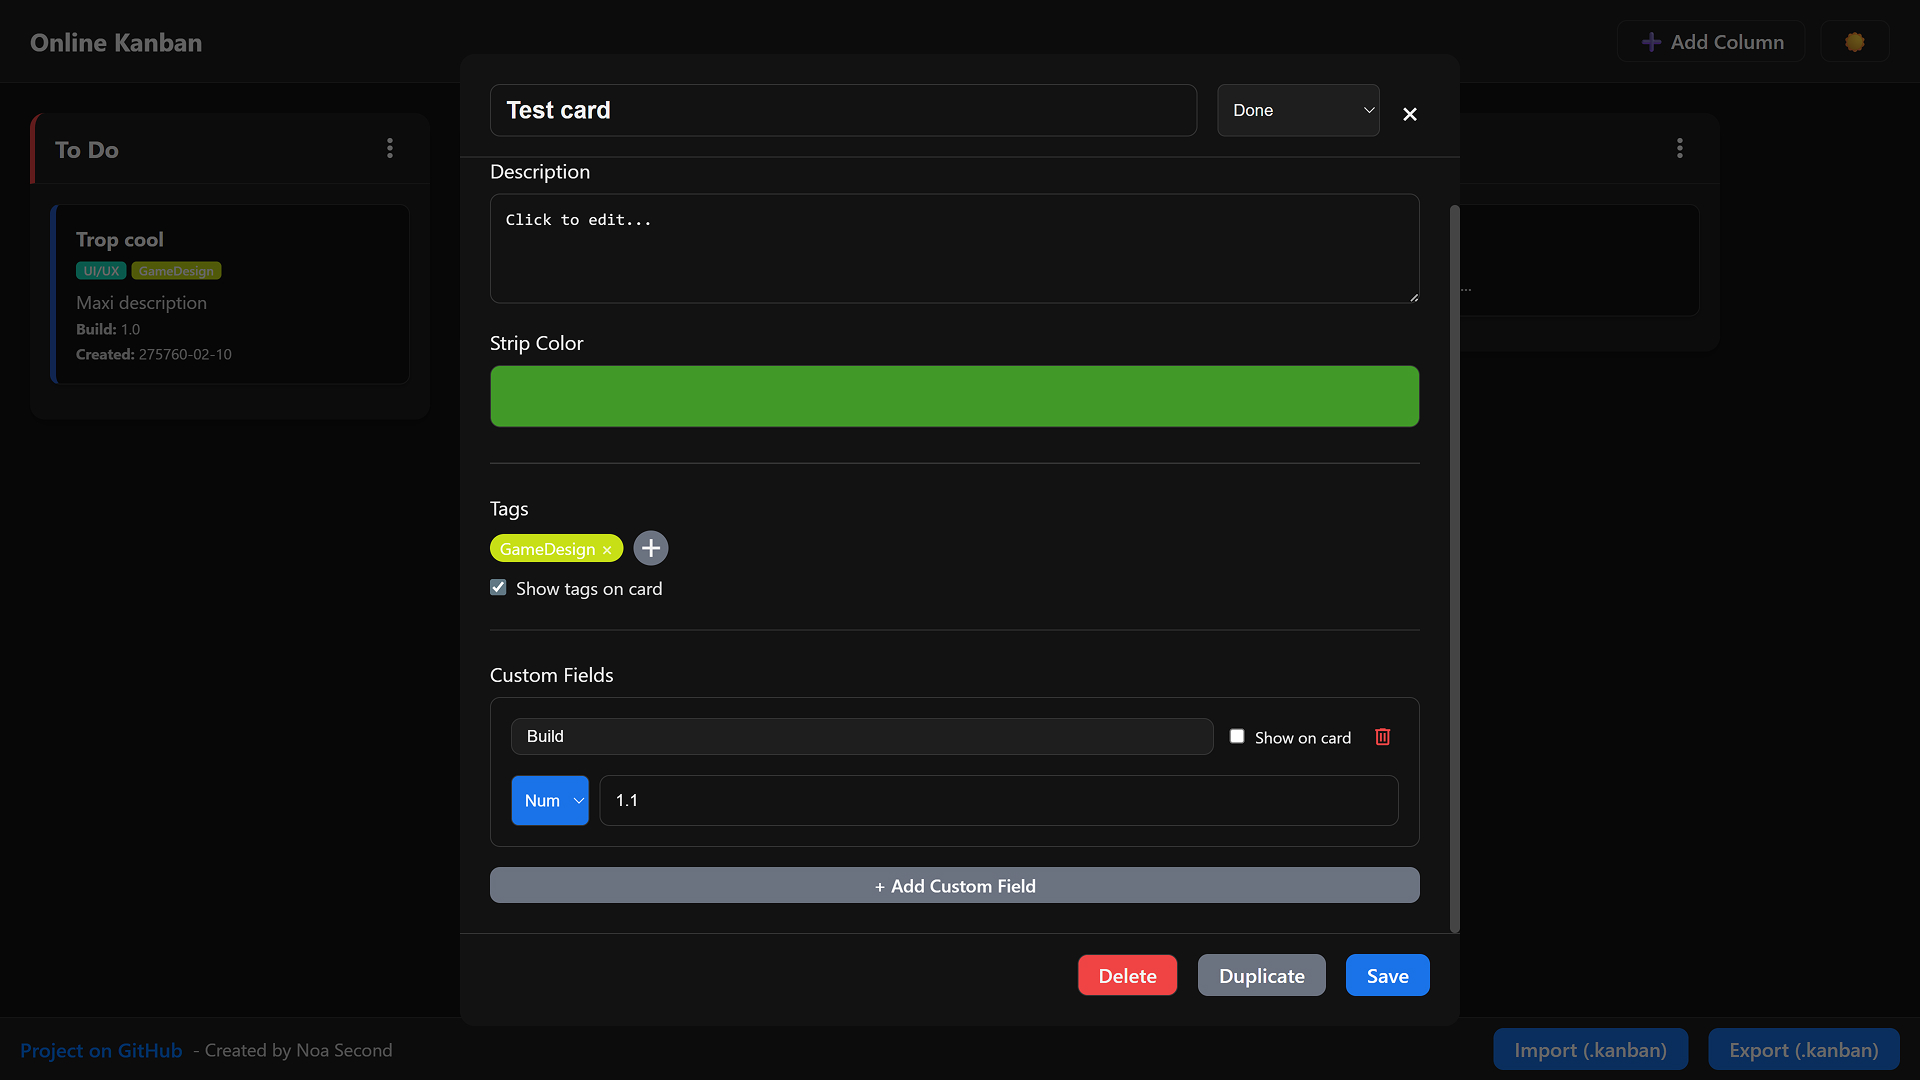Remove the GameDesign tag
1920x1080 pixels.
(608, 549)
